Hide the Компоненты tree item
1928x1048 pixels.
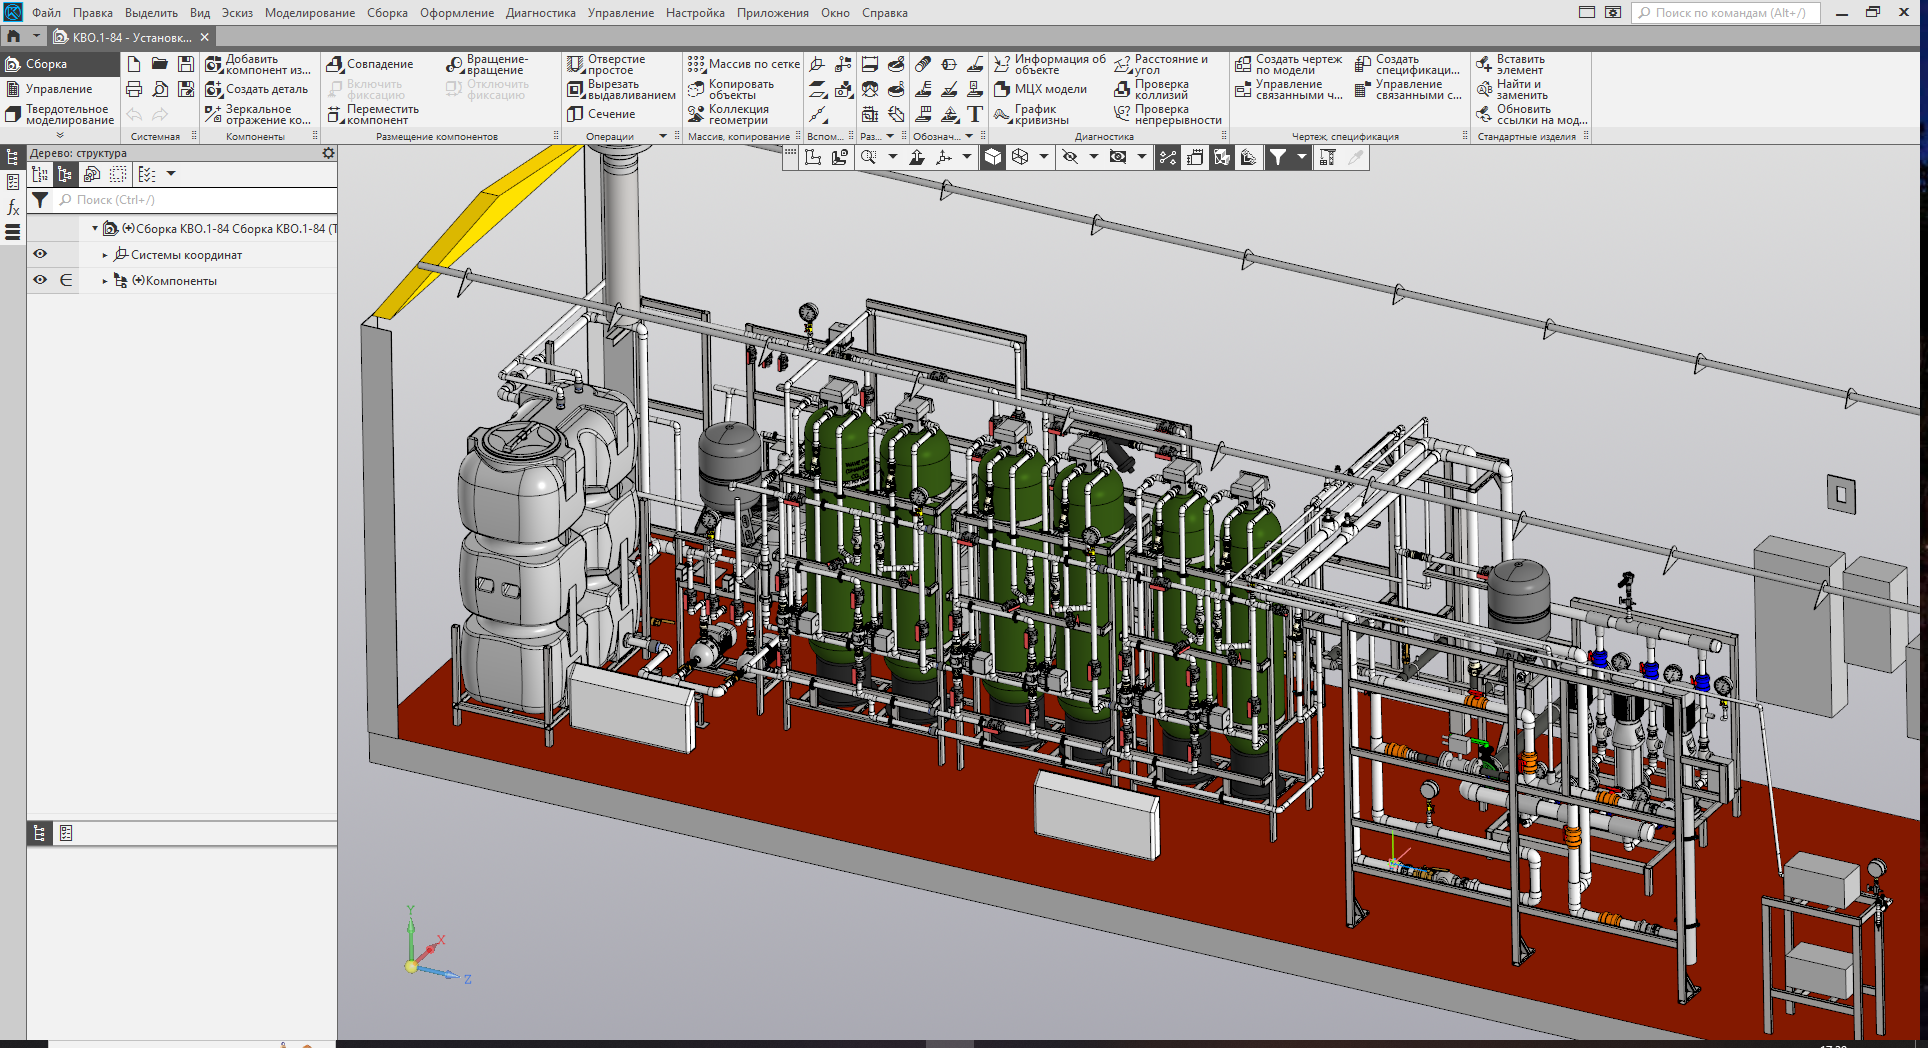tap(40, 280)
